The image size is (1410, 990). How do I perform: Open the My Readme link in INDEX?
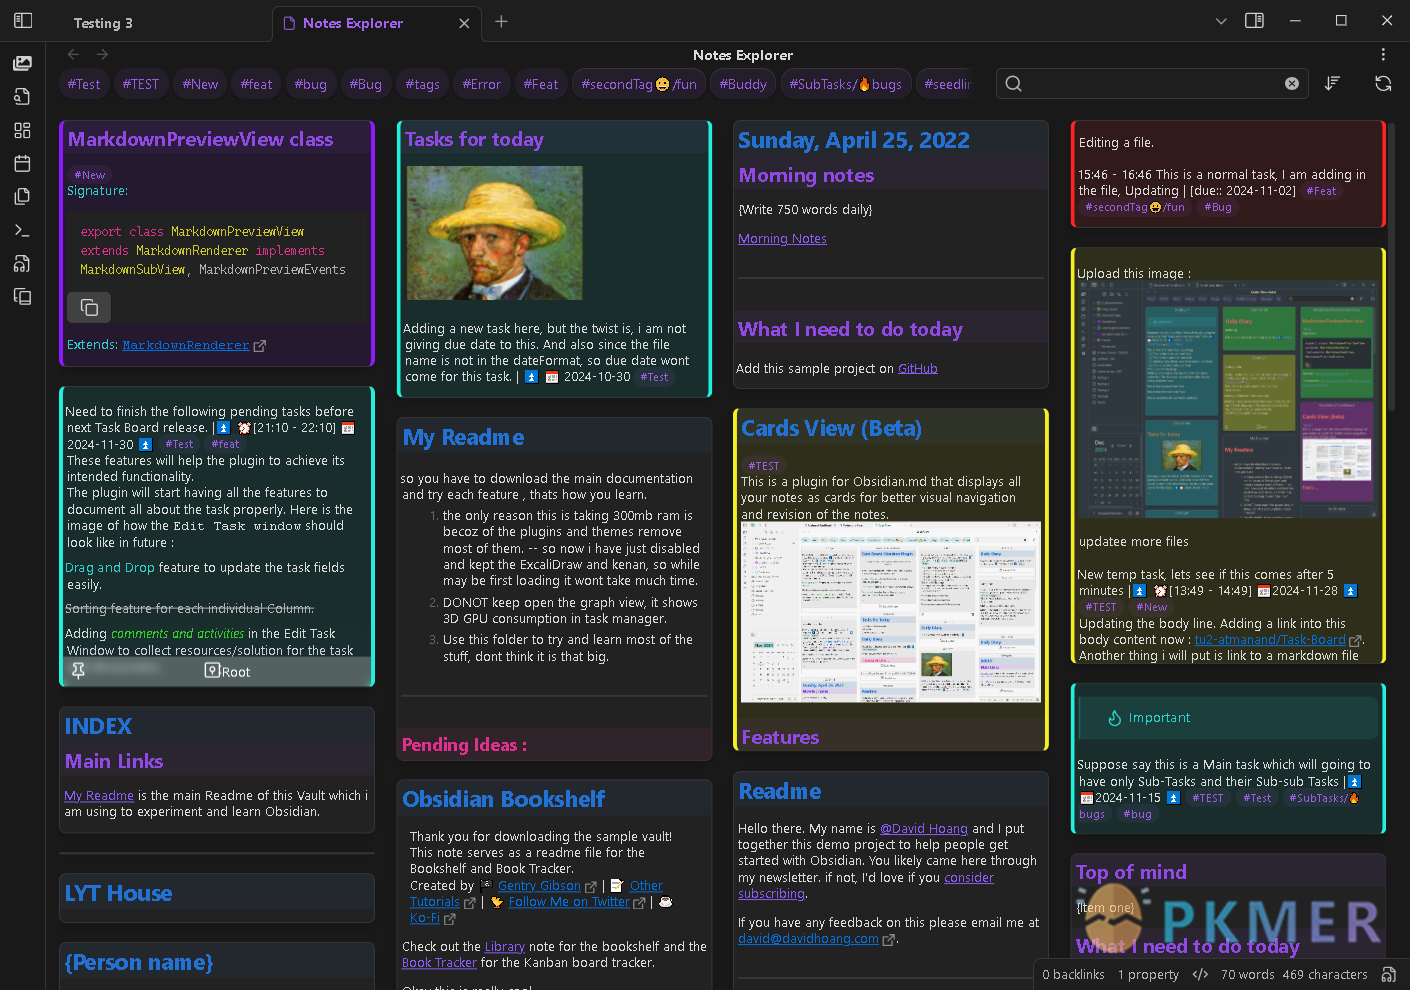[x=99, y=795]
